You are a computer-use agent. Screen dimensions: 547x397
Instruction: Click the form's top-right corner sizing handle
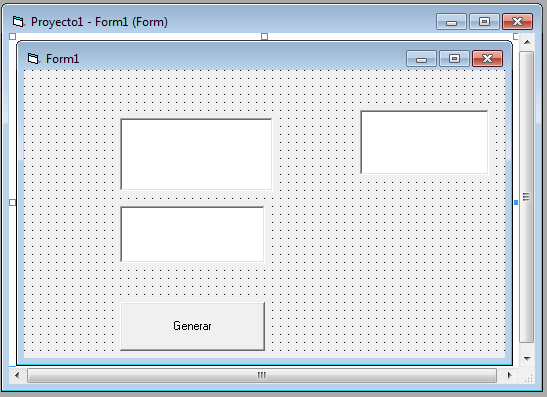click(516, 36)
